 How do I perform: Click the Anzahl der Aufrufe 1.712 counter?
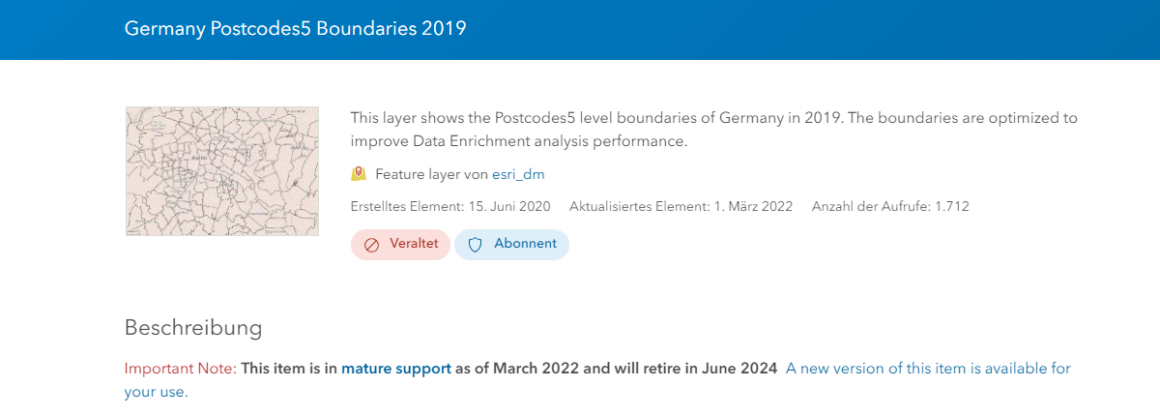click(x=890, y=207)
